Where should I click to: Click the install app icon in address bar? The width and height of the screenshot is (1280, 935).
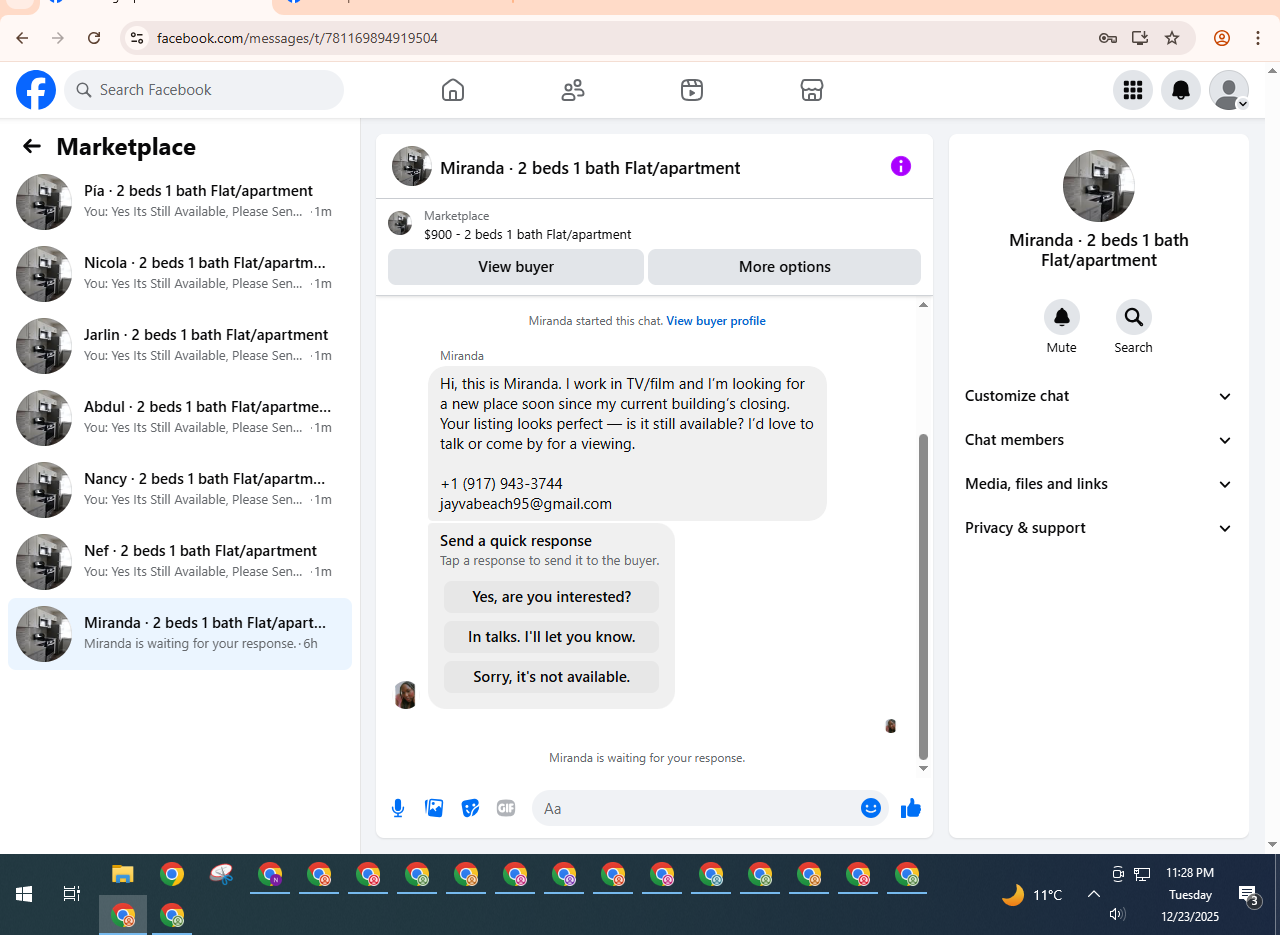click(1140, 38)
